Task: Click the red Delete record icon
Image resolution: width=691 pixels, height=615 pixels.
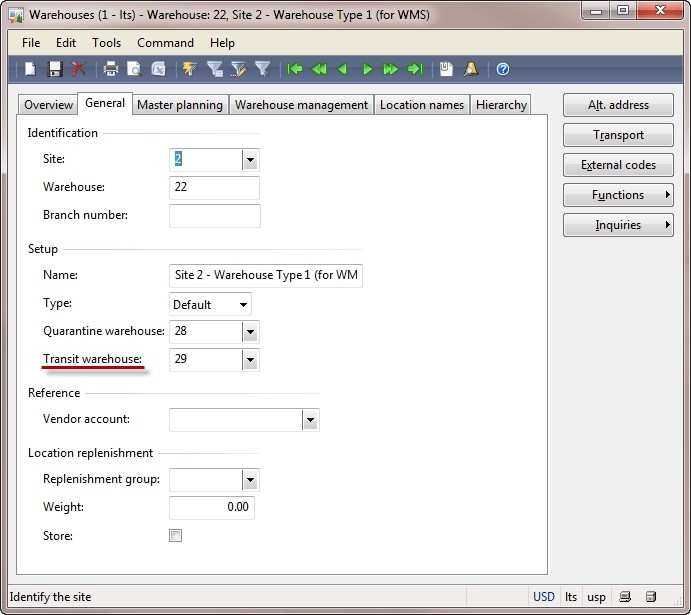Action: [x=78, y=69]
